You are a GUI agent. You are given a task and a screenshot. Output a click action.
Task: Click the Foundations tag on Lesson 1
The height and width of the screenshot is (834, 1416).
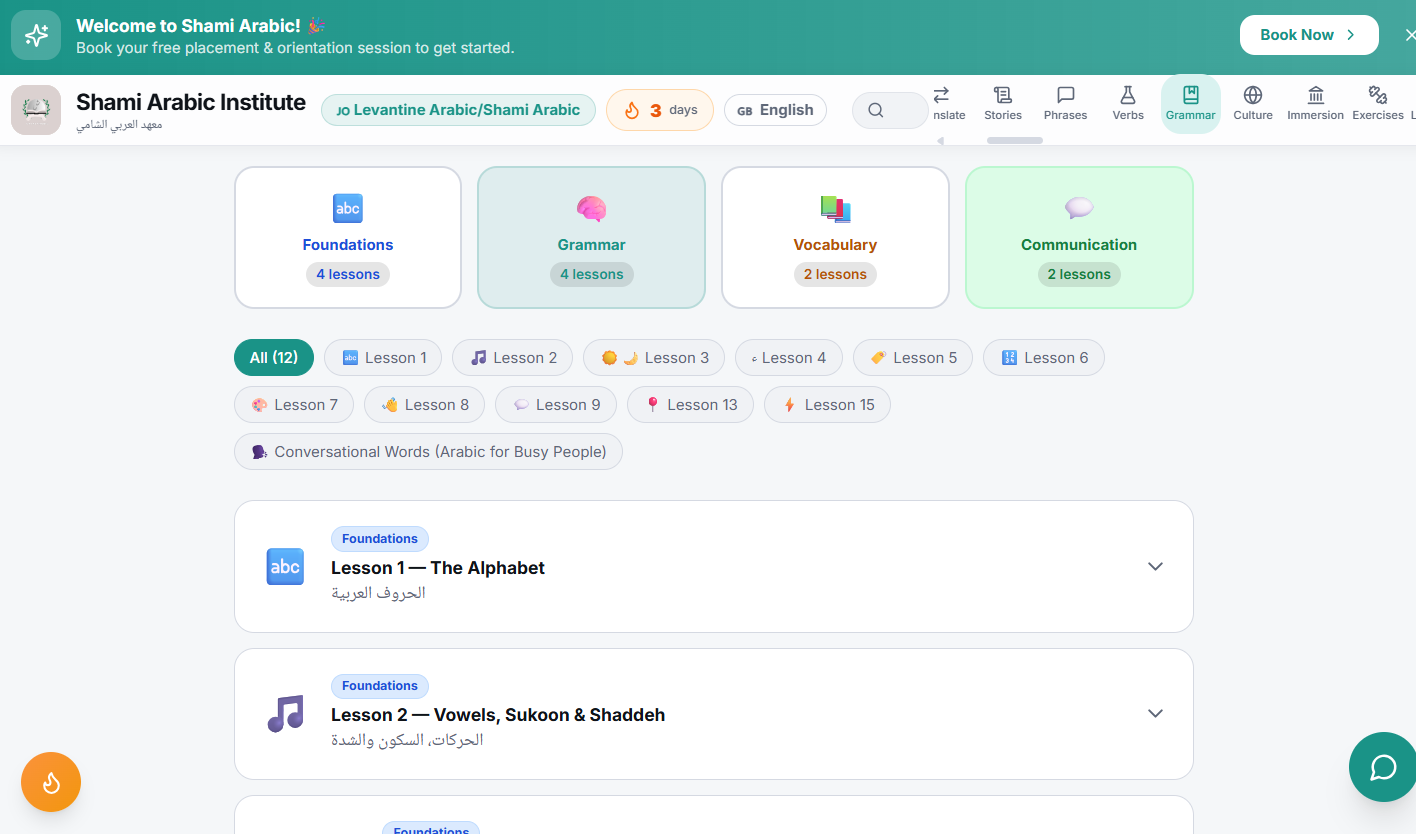point(380,539)
